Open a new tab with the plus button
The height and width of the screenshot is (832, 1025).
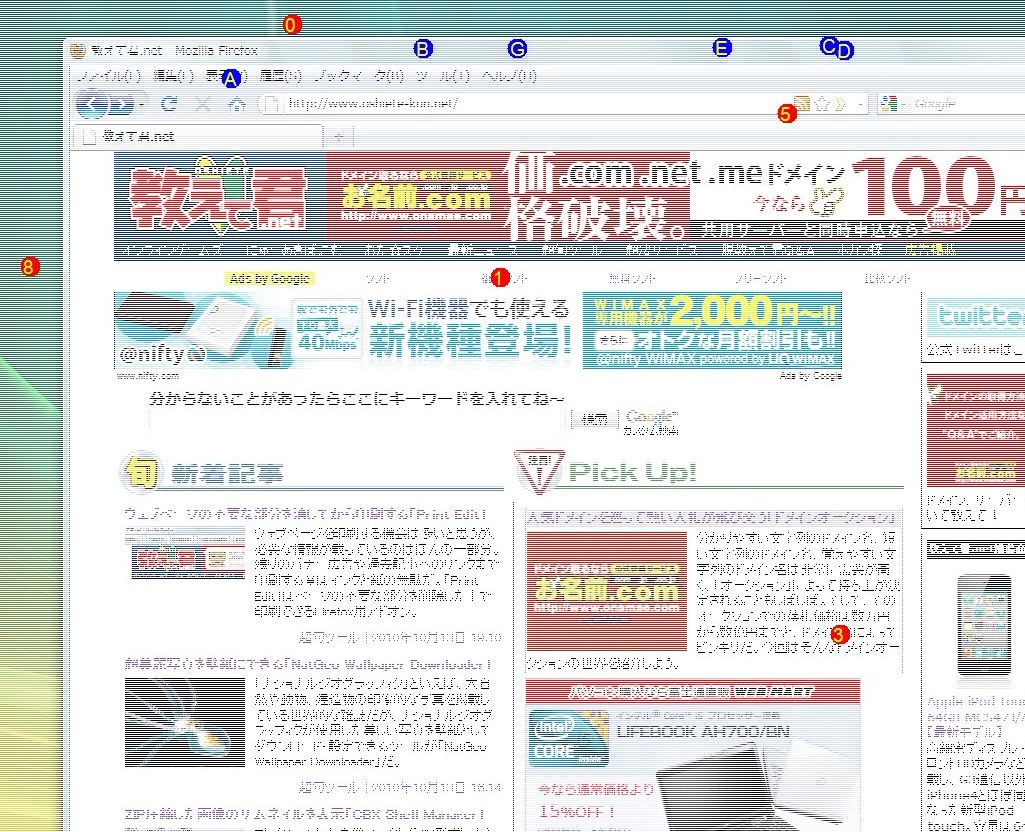[x=339, y=137]
